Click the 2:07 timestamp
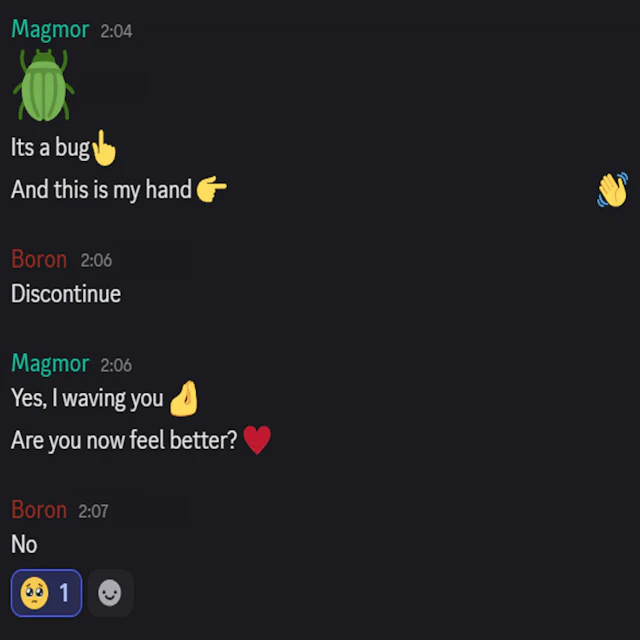Image resolution: width=640 pixels, height=640 pixels. (x=93, y=511)
